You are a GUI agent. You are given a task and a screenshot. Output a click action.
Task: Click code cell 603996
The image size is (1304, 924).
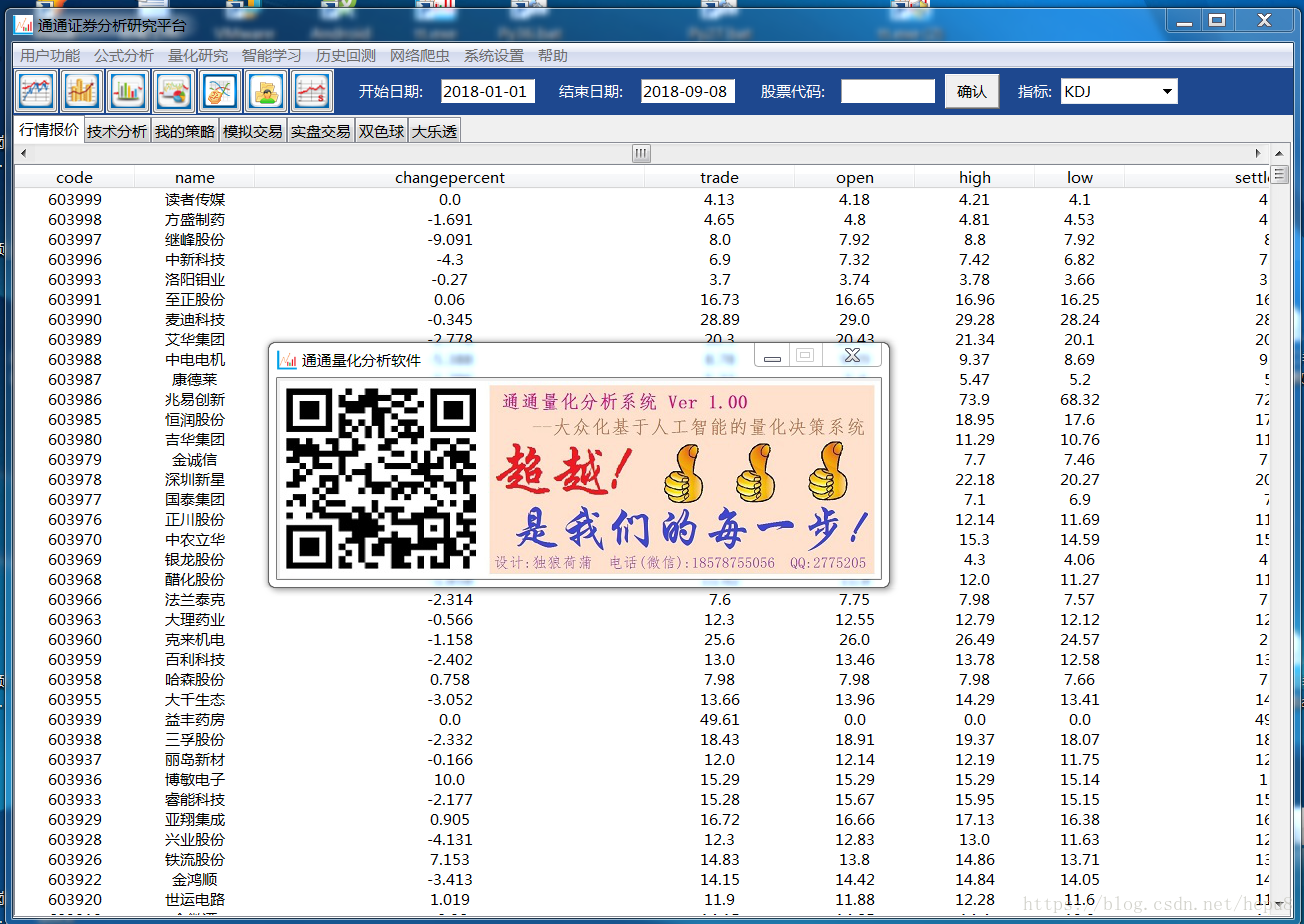[x=75, y=260]
